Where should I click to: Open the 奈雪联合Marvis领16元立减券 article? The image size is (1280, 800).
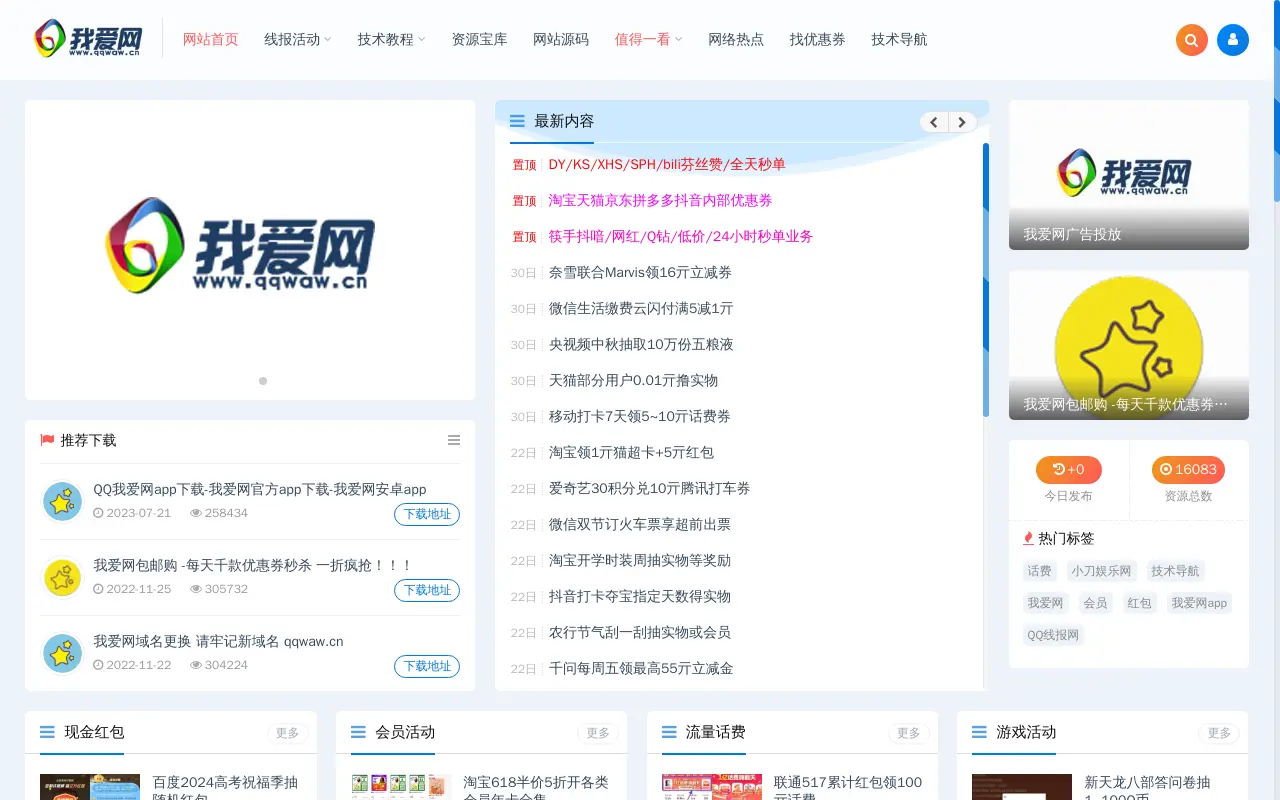[x=640, y=272]
